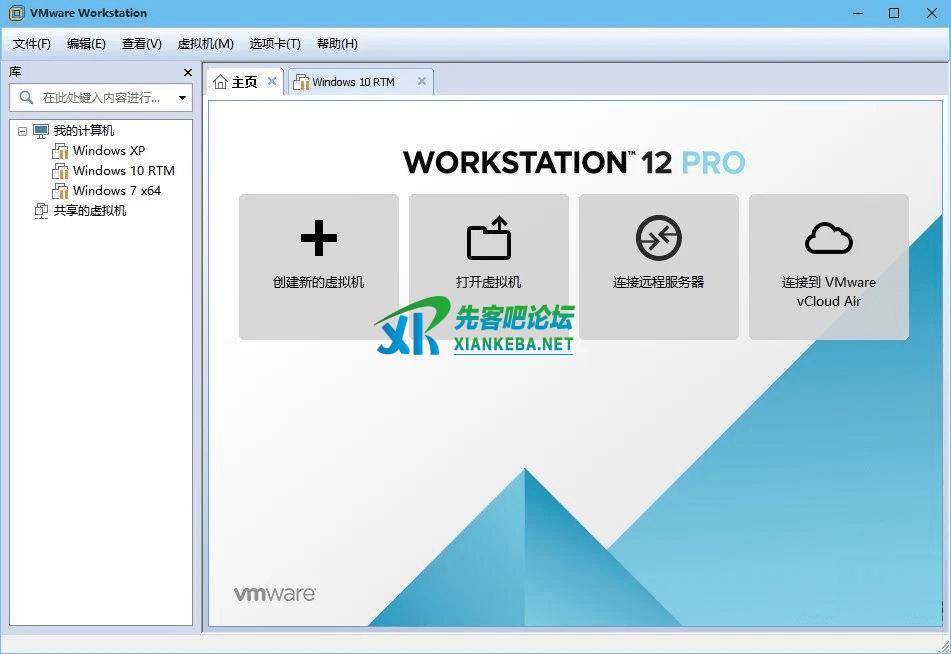Open the 虚拟机(M) menu
This screenshot has width=951, height=654.
coord(205,44)
